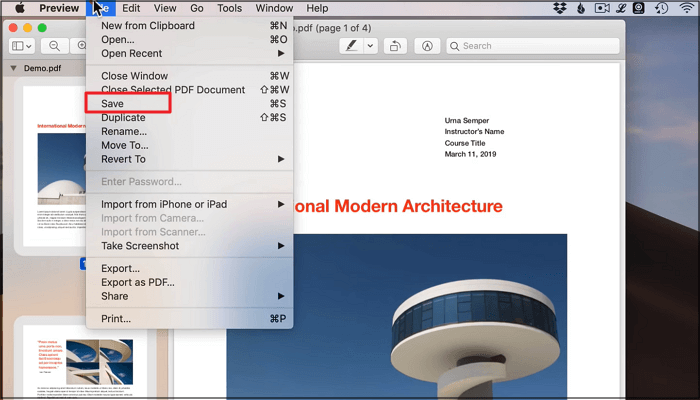Select Save in the File menu
The width and height of the screenshot is (700, 400).
(x=189, y=104)
